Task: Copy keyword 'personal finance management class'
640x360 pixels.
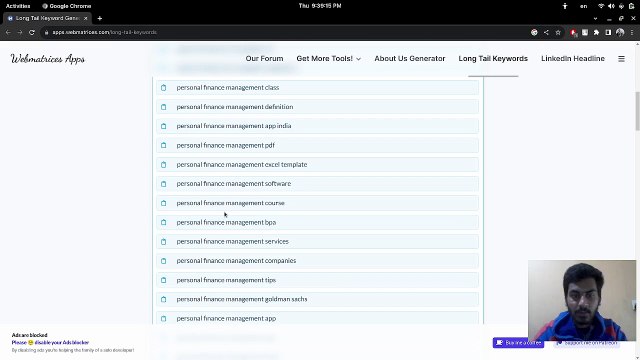Action: point(164,88)
